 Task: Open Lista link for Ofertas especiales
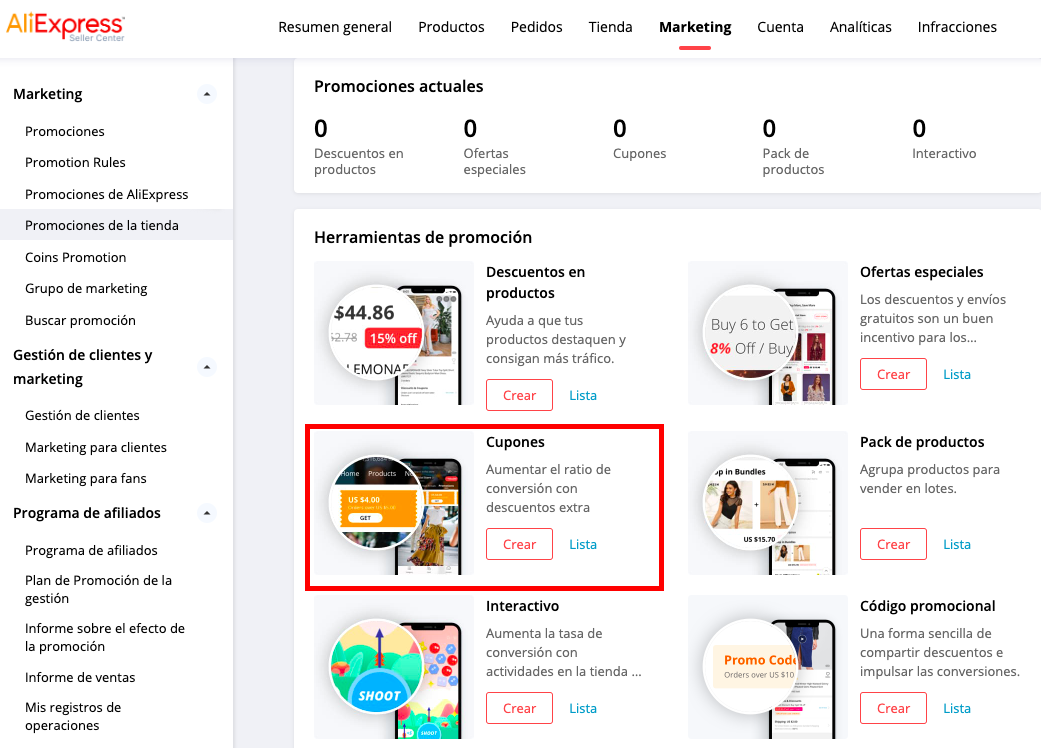(x=956, y=374)
